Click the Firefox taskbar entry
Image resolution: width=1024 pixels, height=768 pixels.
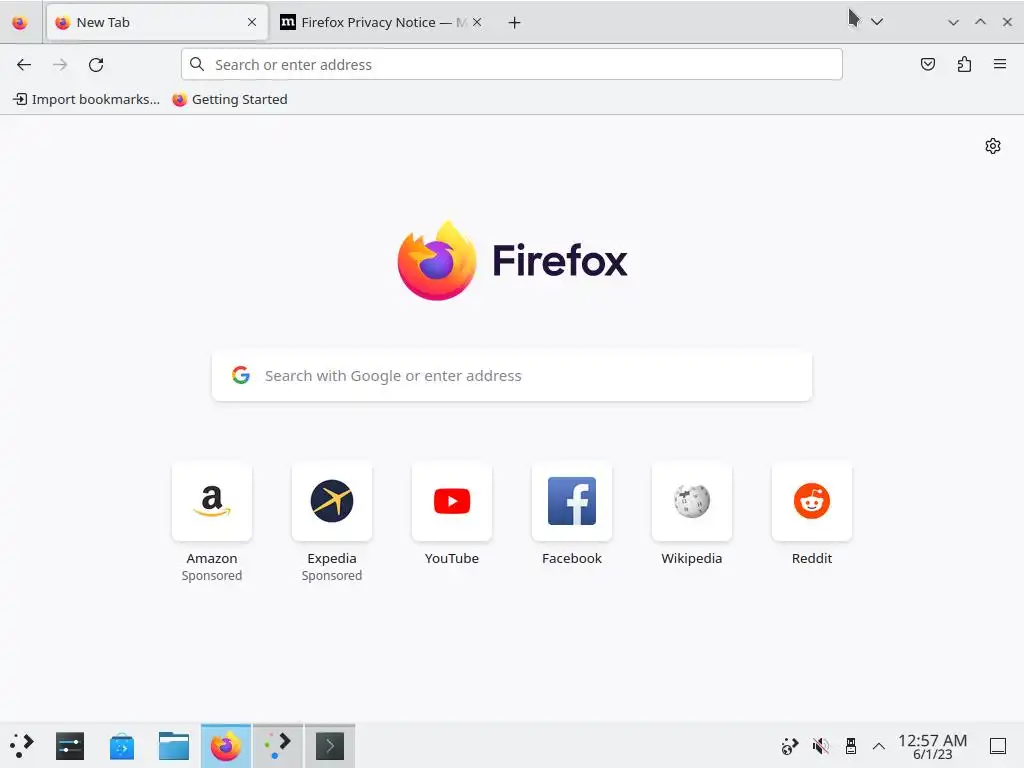[226, 746]
